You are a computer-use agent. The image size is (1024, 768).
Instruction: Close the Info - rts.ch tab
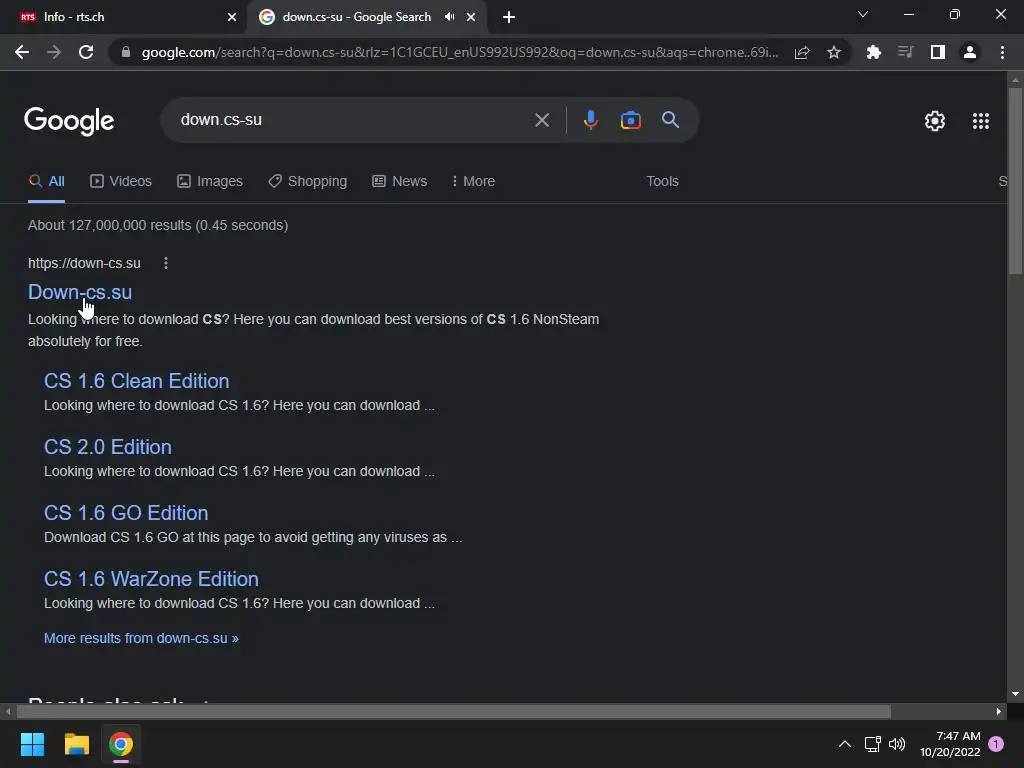232,17
